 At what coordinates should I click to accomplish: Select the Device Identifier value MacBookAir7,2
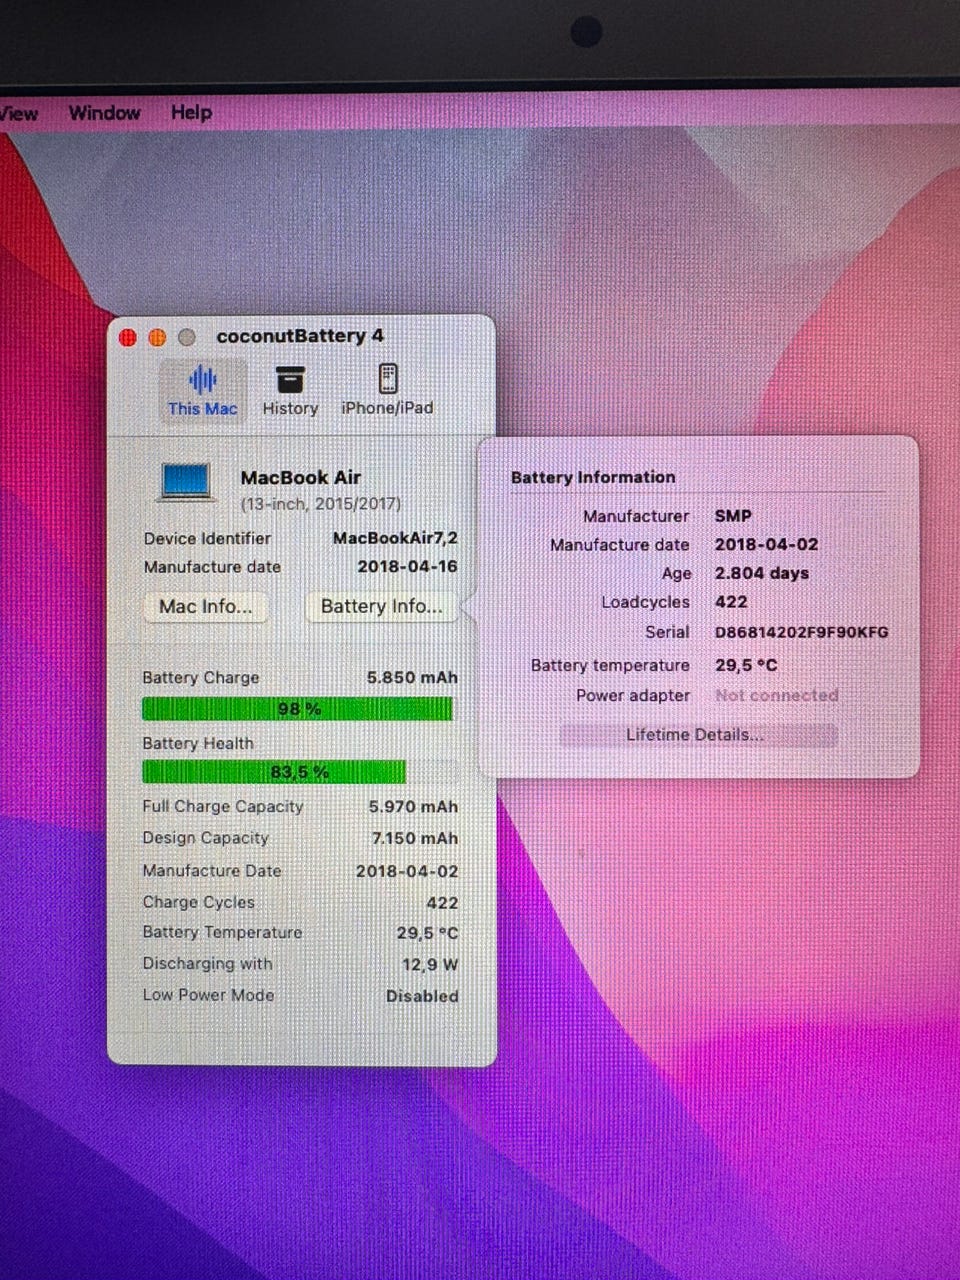tap(395, 538)
